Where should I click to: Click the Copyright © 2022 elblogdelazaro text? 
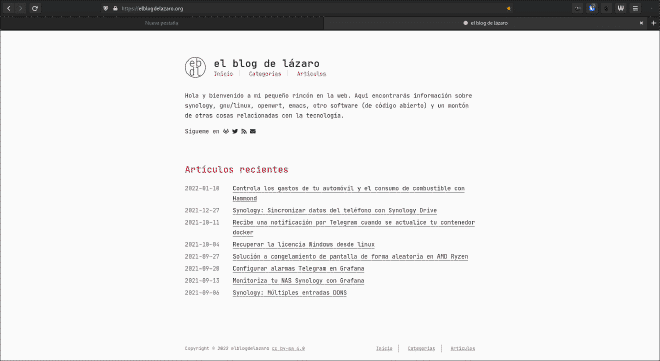click(x=227, y=348)
